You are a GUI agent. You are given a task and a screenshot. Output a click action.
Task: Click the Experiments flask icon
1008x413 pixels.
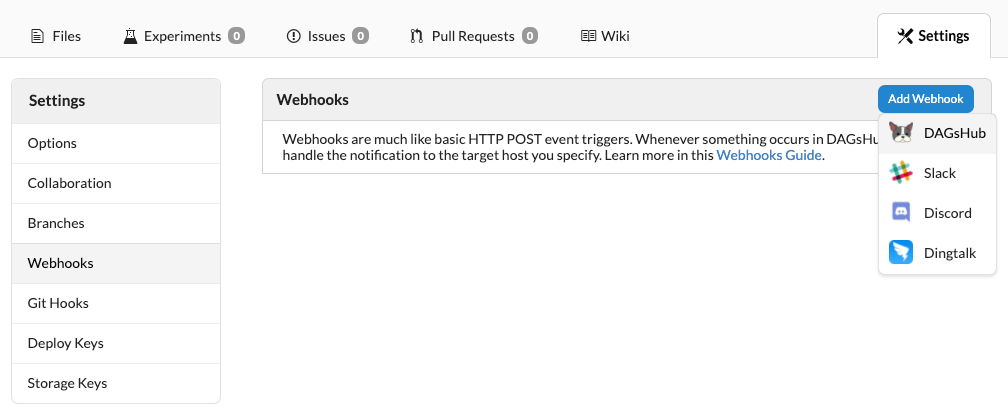point(130,36)
